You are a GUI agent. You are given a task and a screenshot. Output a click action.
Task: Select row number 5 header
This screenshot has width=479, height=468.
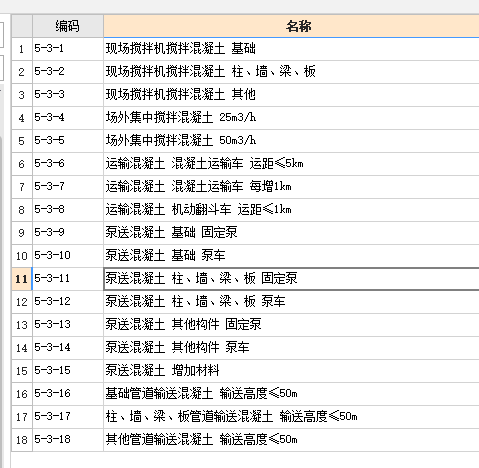tap(22, 141)
